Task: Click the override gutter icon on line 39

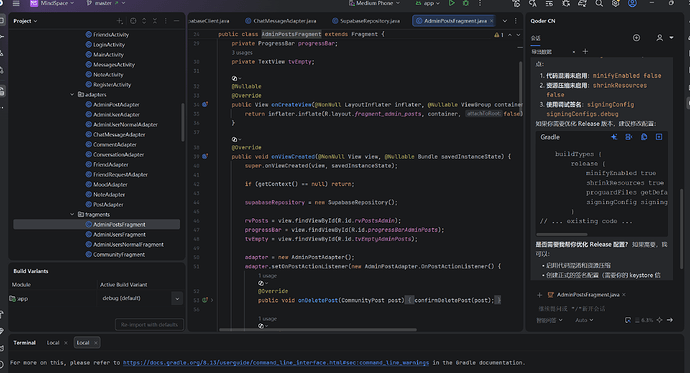Action: coord(205,156)
